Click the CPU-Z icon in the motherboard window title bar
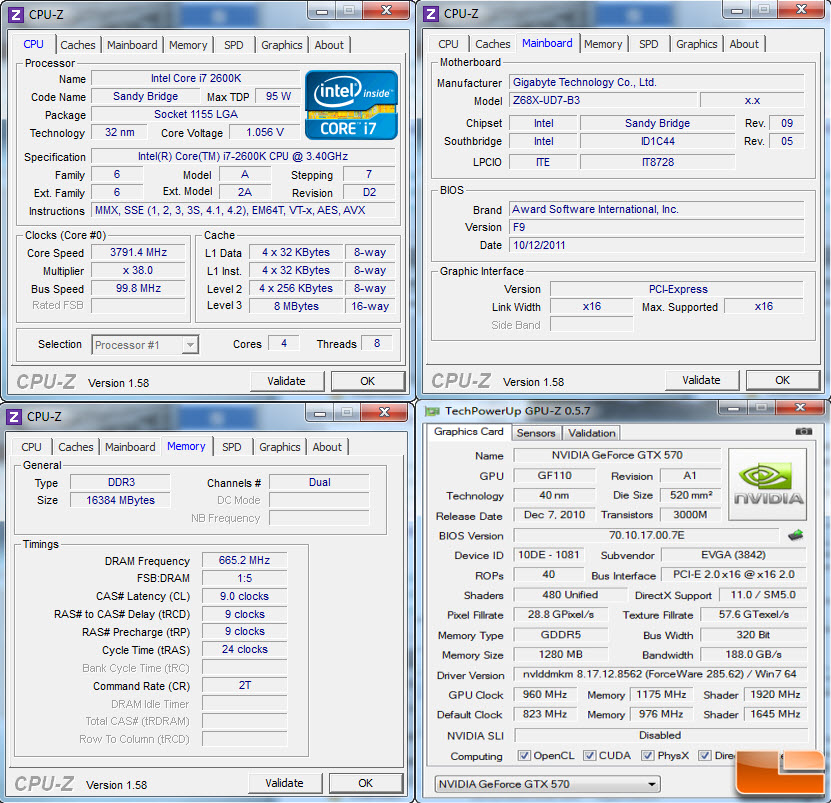The width and height of the screenshot is (831, 803). (x=431, y=14)
